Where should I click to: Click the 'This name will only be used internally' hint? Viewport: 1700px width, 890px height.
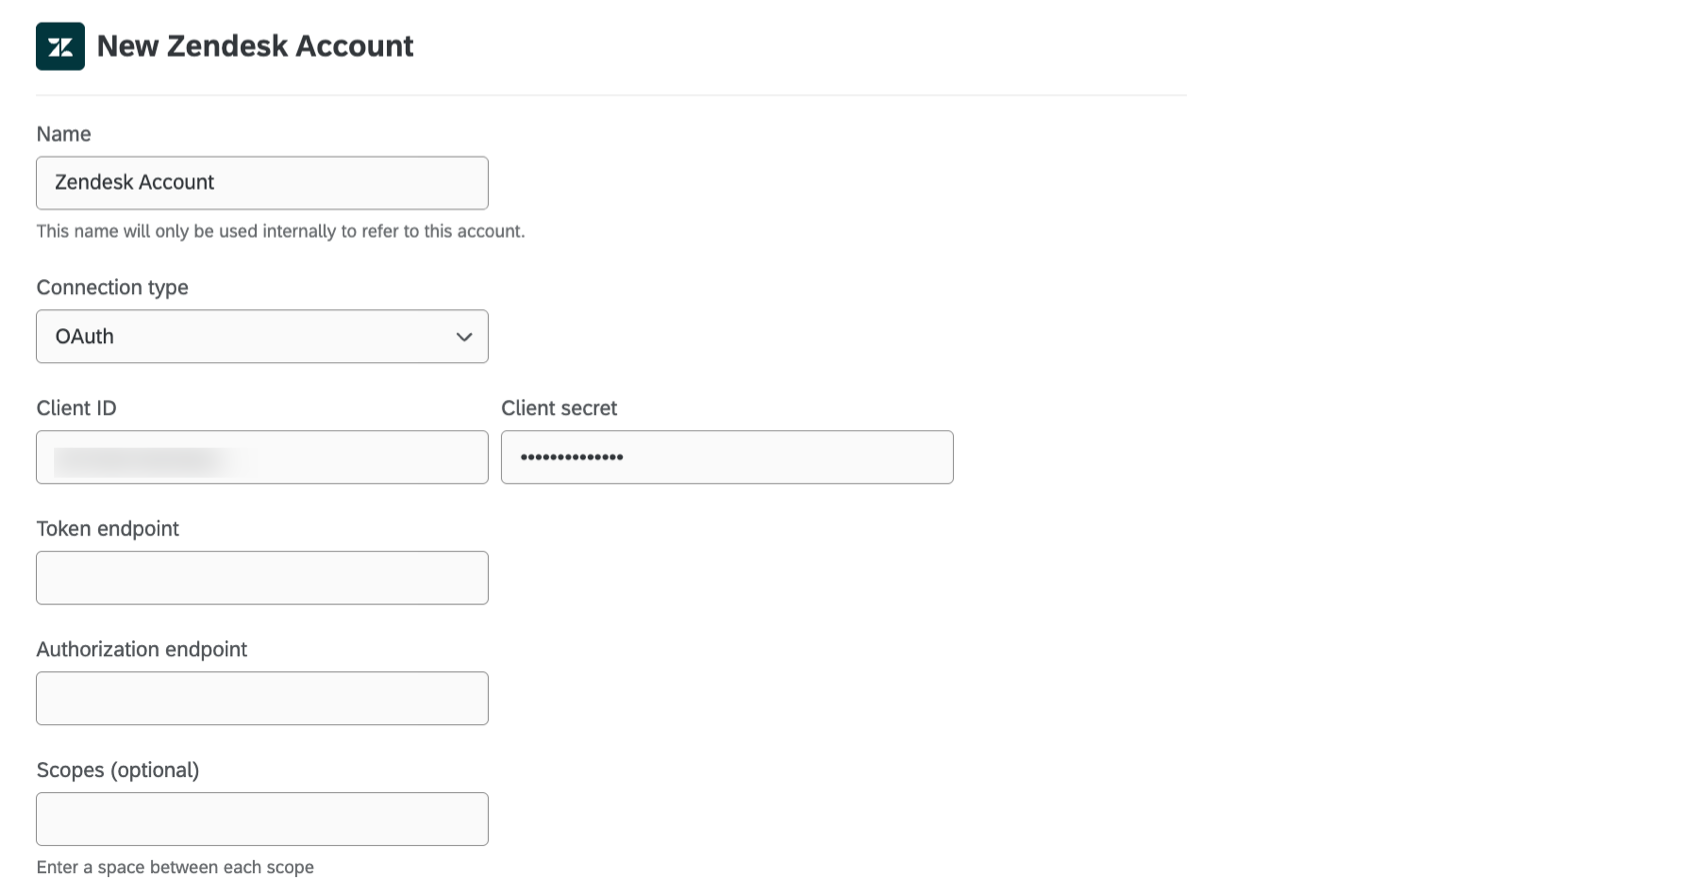click(x=280, y=231)
